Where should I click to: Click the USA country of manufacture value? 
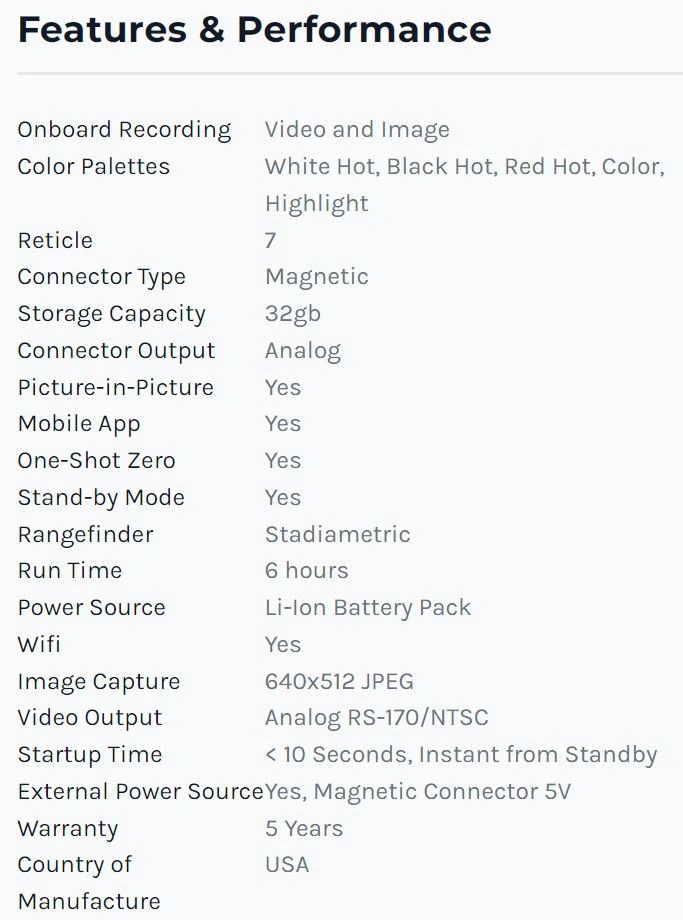pyautogui.click(x=287, y=865)
